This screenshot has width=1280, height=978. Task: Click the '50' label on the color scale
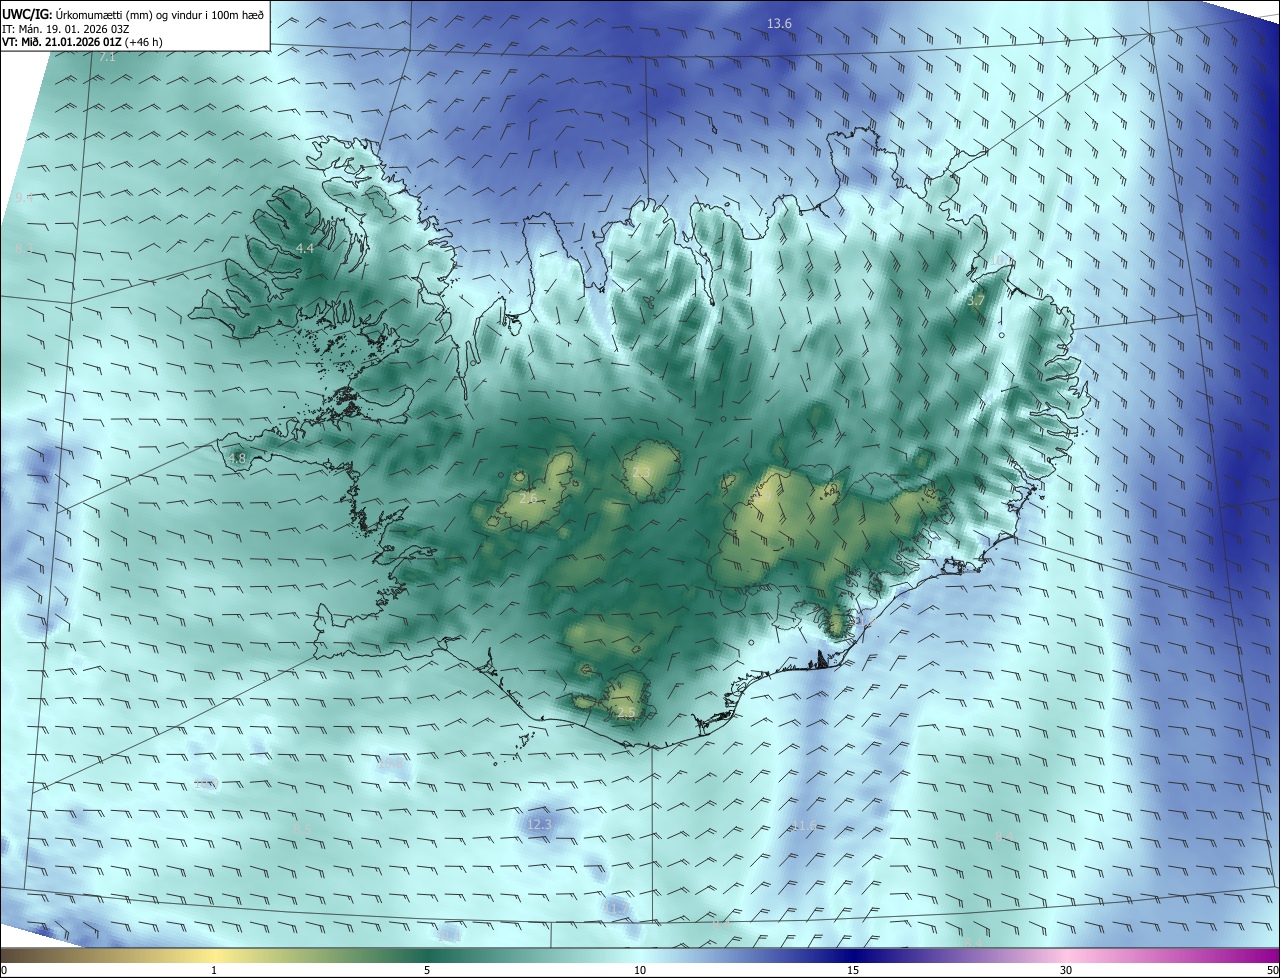coord(1272,970)
